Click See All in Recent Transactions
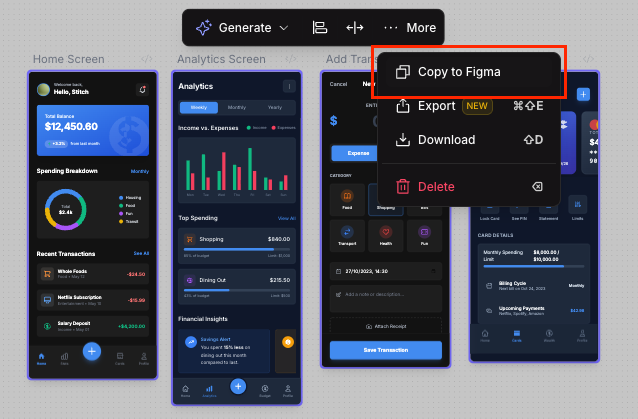 pyautogui.click(x=141, y=253)
